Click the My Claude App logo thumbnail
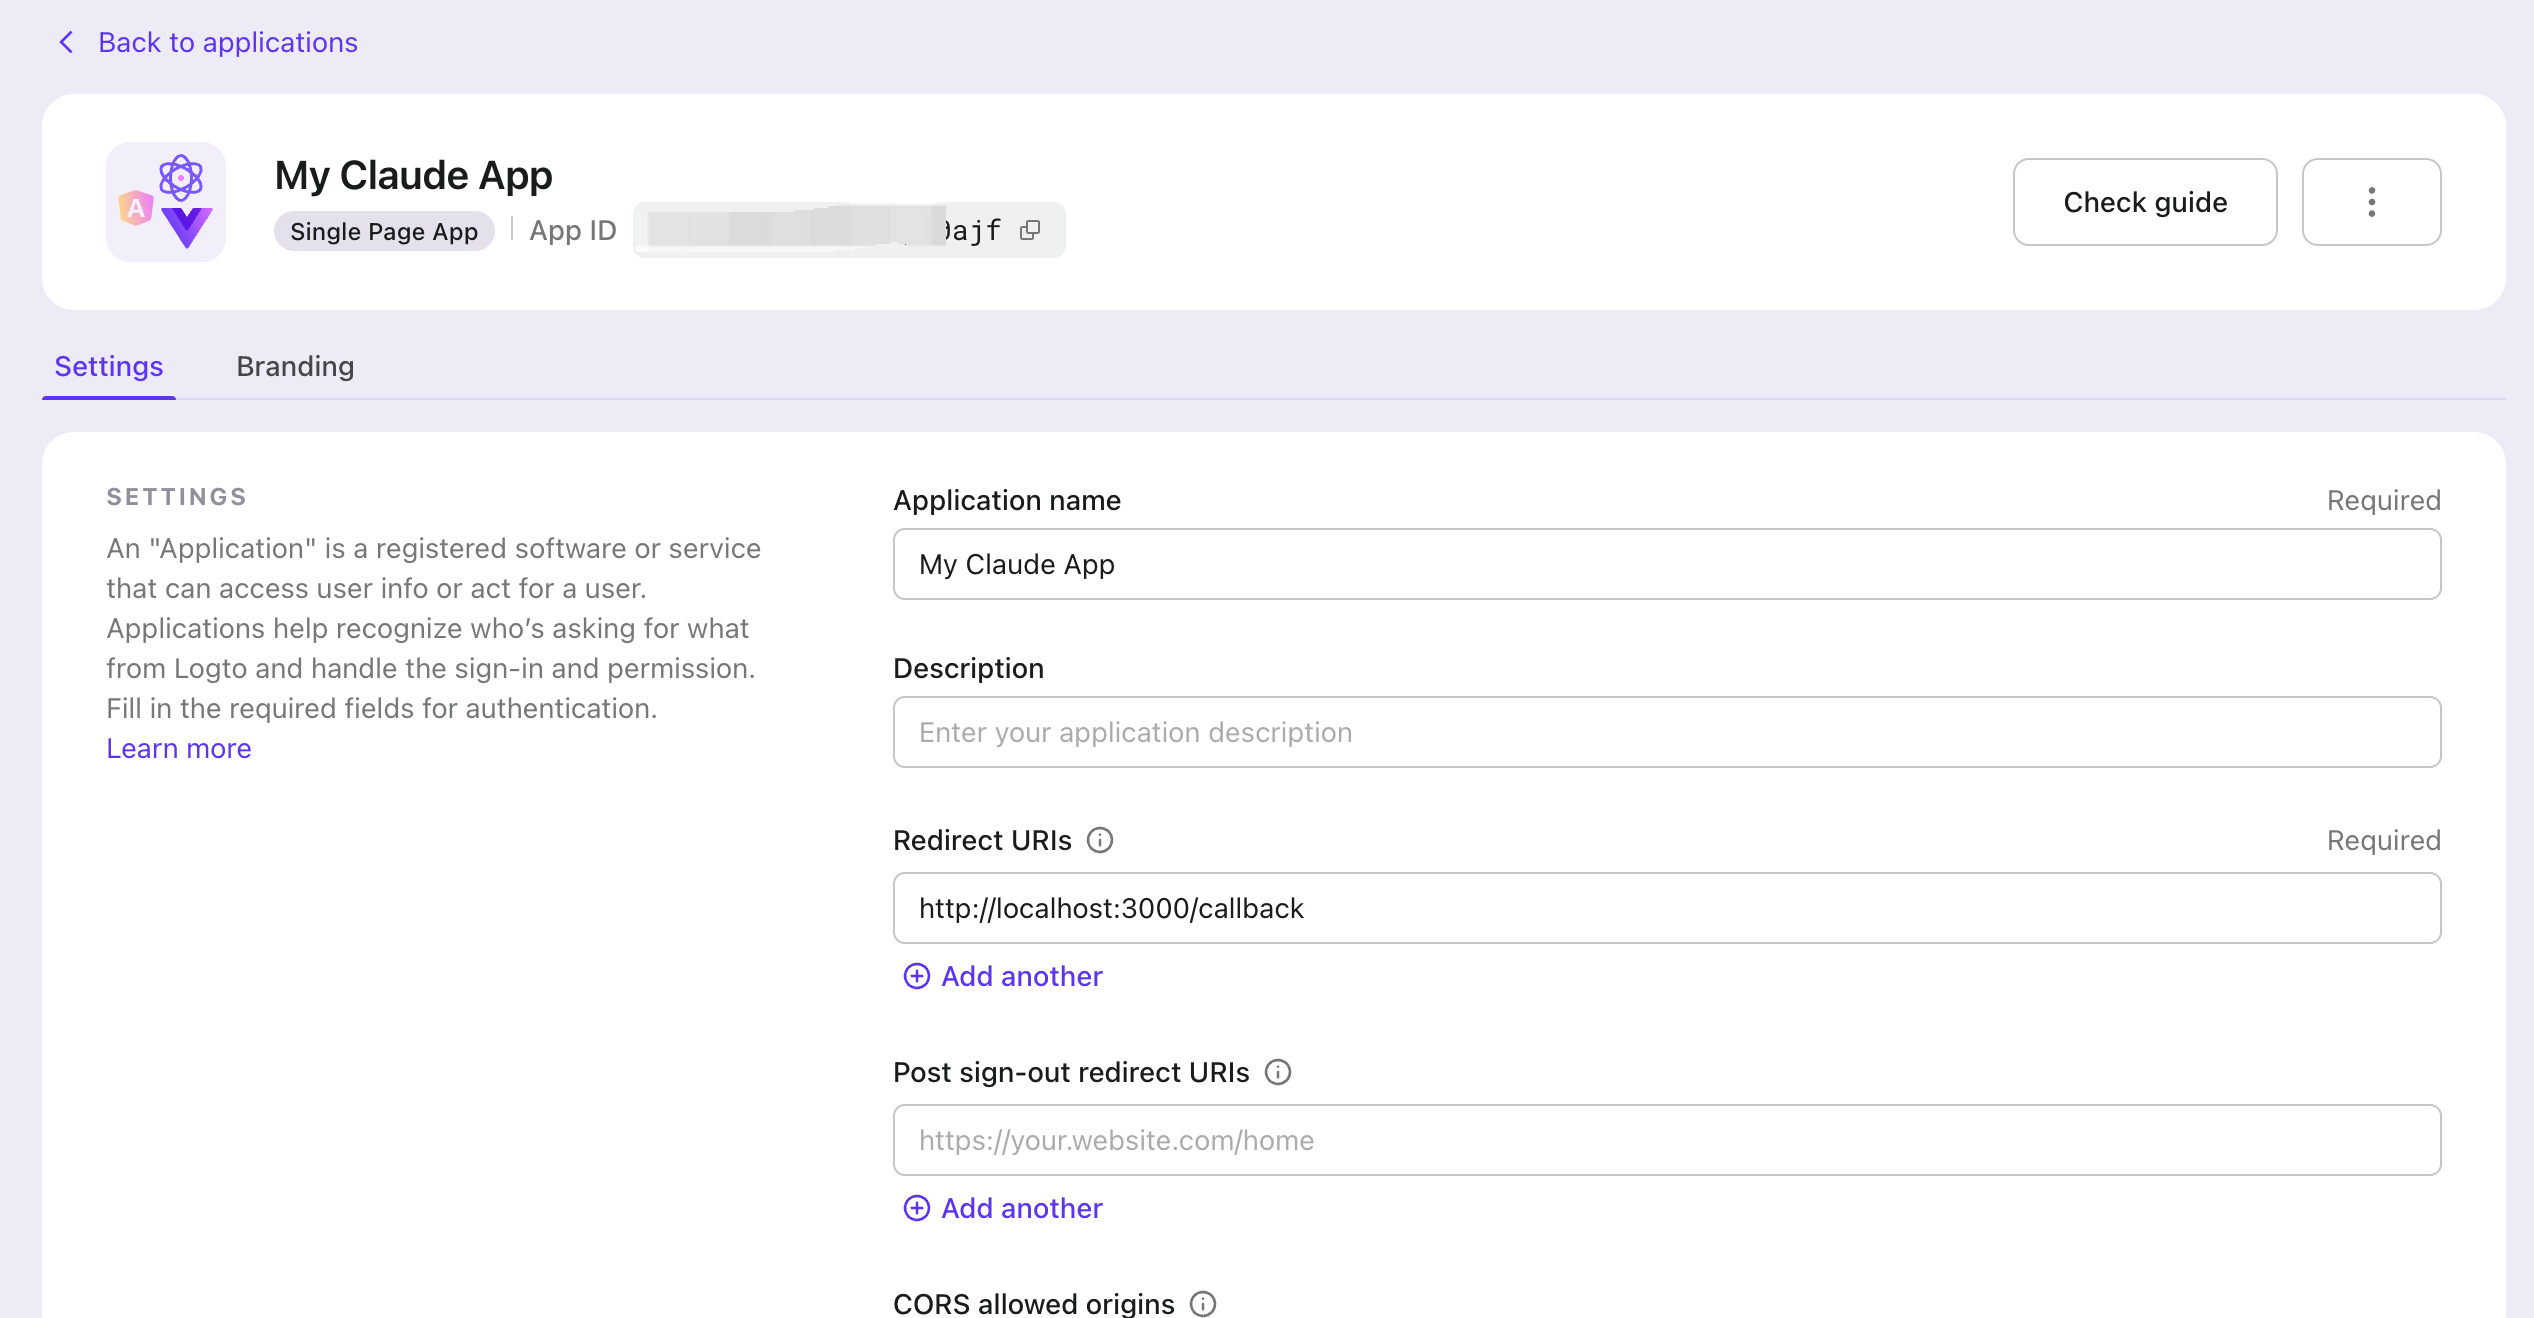2534x1318 pixels. click(166, 202)
